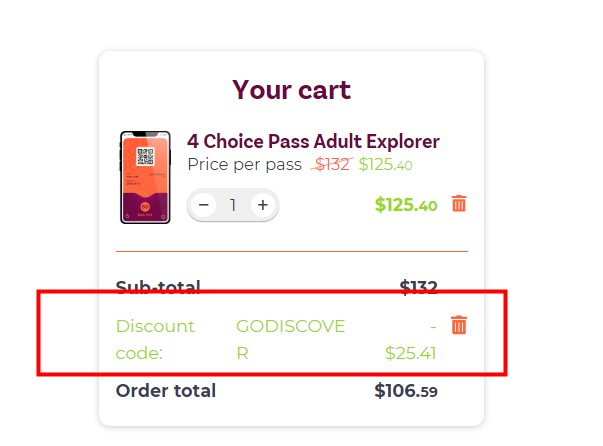Open the phone pass product thumbnail
Screen dimensions: 603x446
(145, 177)
